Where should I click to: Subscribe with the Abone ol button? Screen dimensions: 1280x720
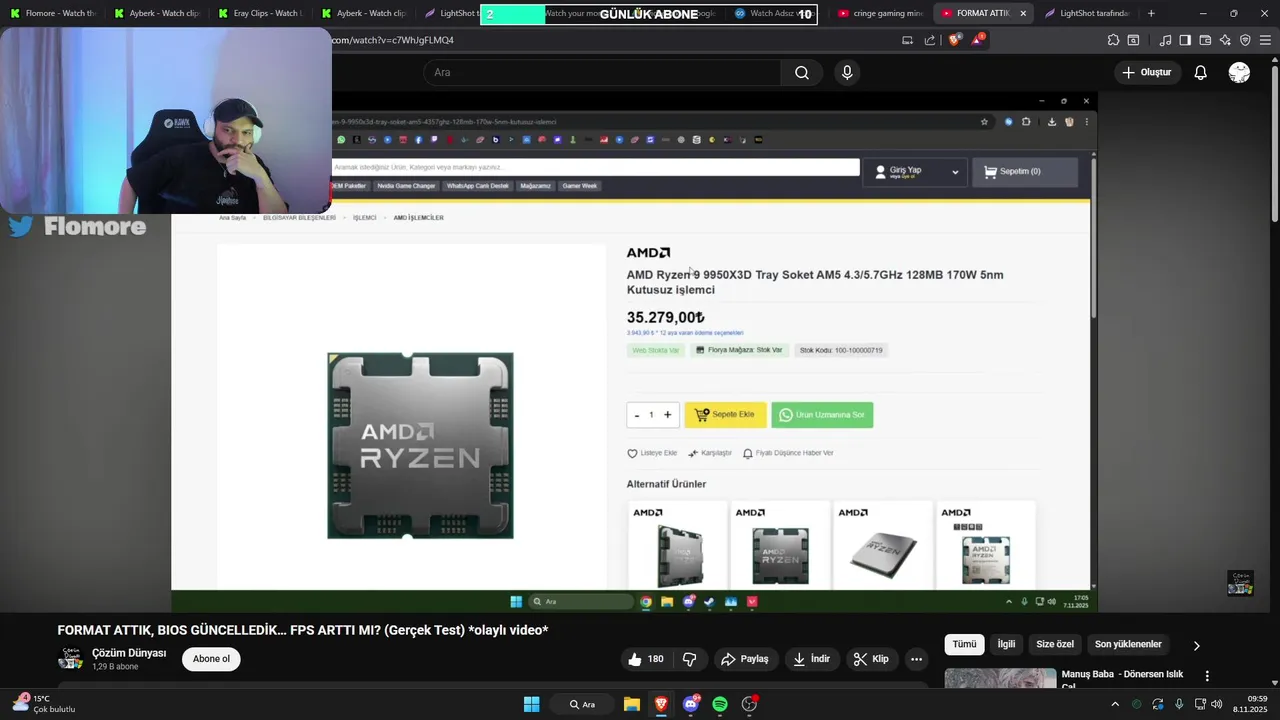coord(211,659)
